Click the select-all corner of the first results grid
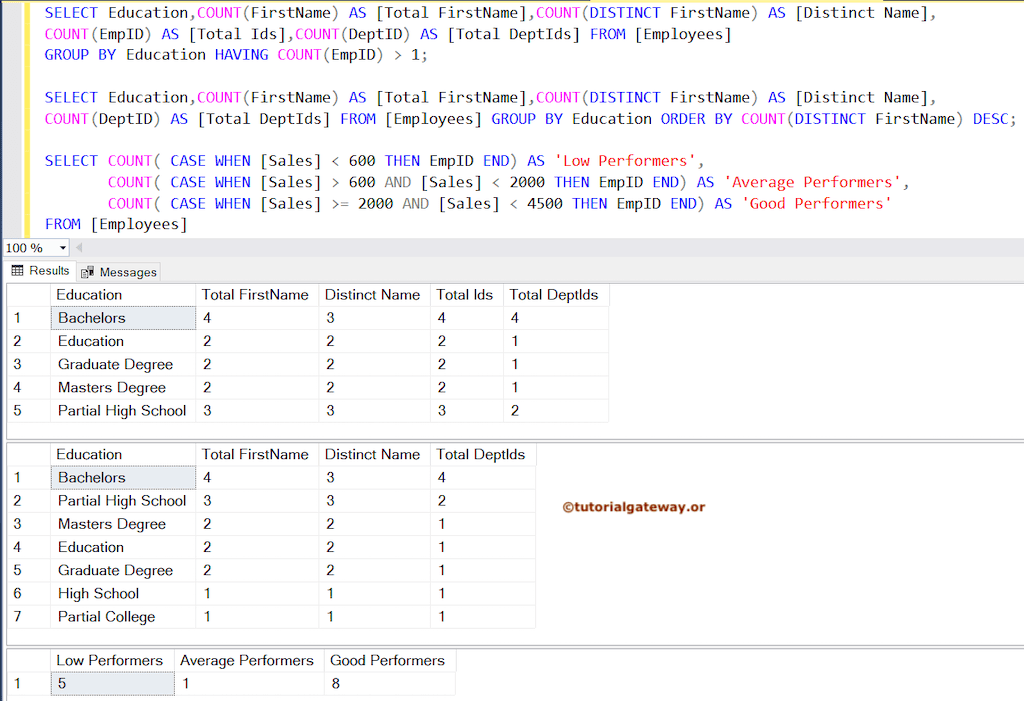Viewport: 1024px width, 701px height. pyautogui.click(x=30, y=294)
